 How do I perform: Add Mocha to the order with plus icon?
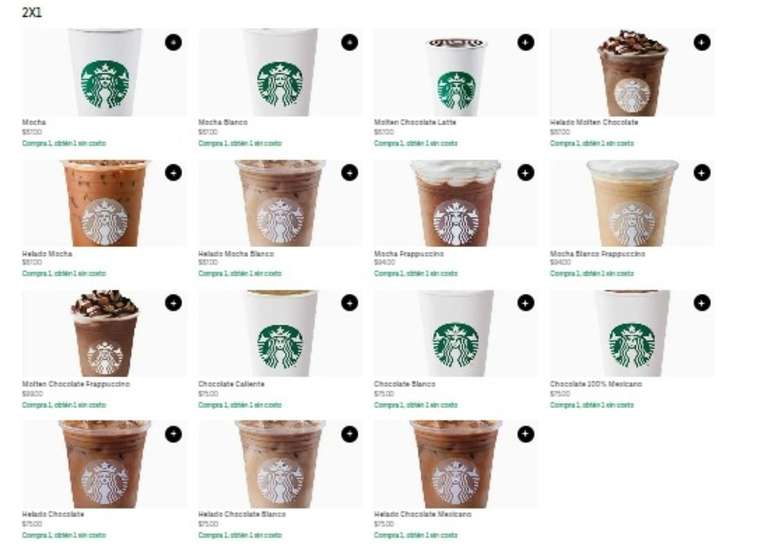[173, 43]
